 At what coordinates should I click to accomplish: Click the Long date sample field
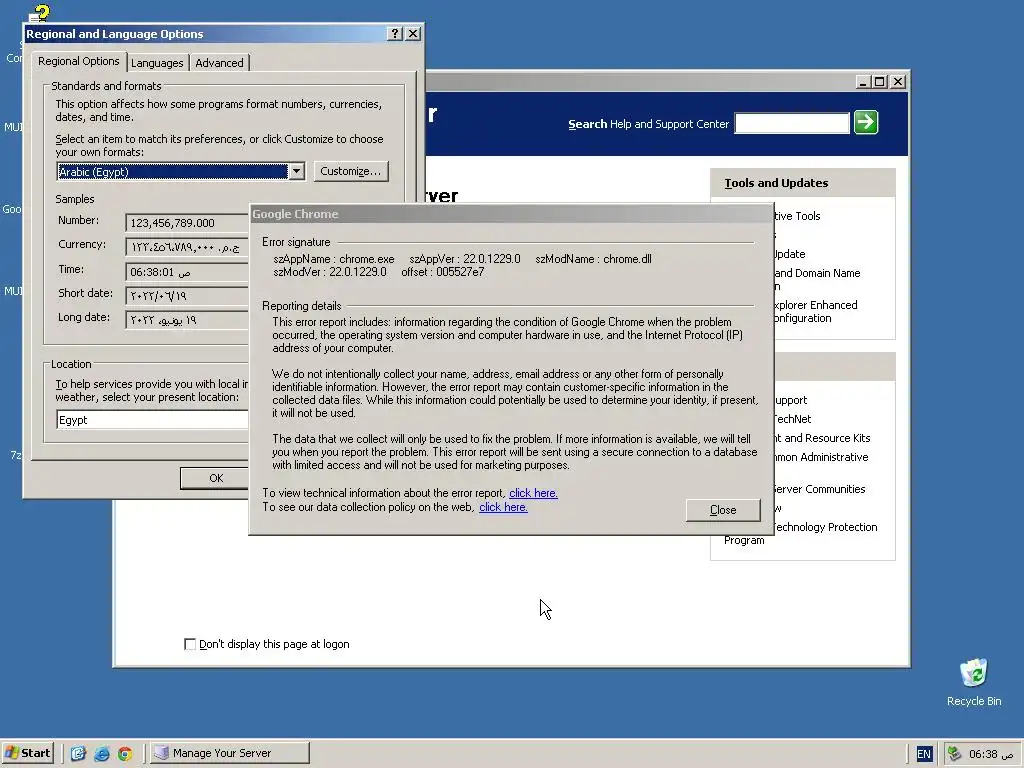tap(187, 320)
